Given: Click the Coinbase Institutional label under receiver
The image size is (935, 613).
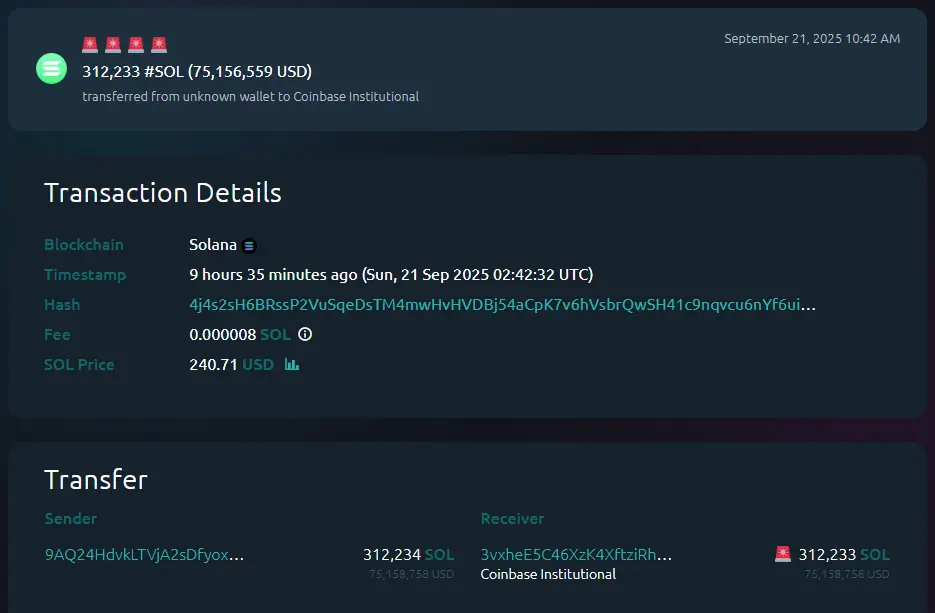Looking at the screenshot, I should tap(548, 574).
